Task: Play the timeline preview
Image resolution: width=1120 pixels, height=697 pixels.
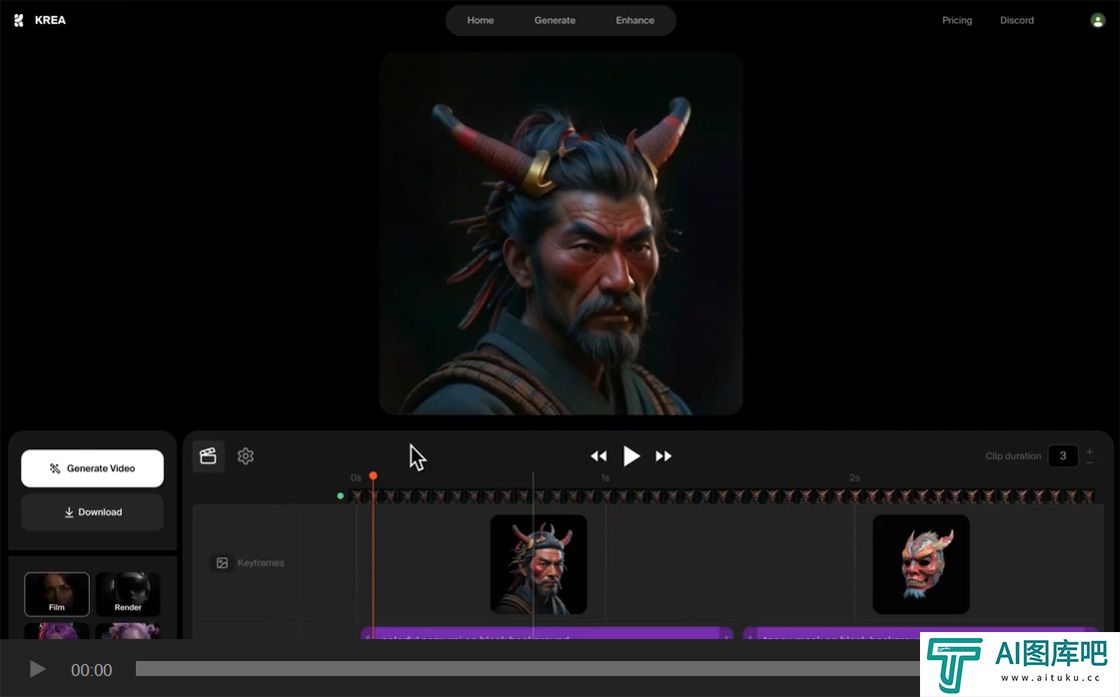Action: tap(631, 456)
